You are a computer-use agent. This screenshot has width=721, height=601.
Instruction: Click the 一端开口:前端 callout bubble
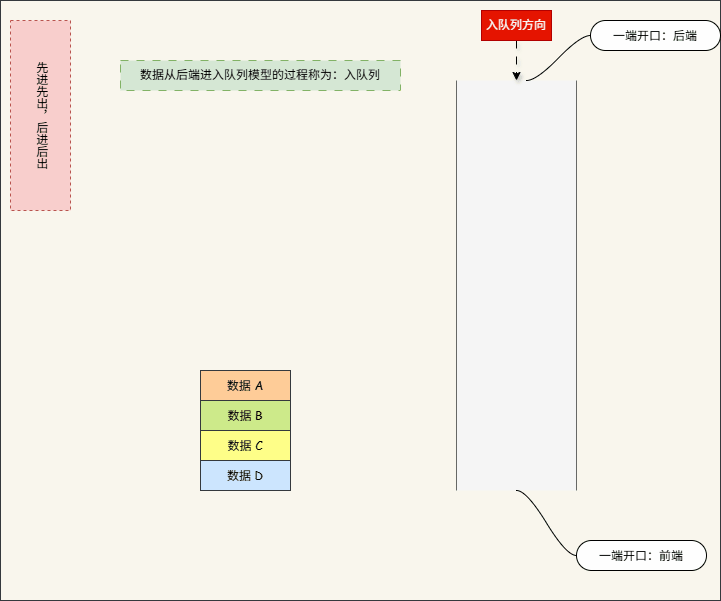[x=641, y=555]
